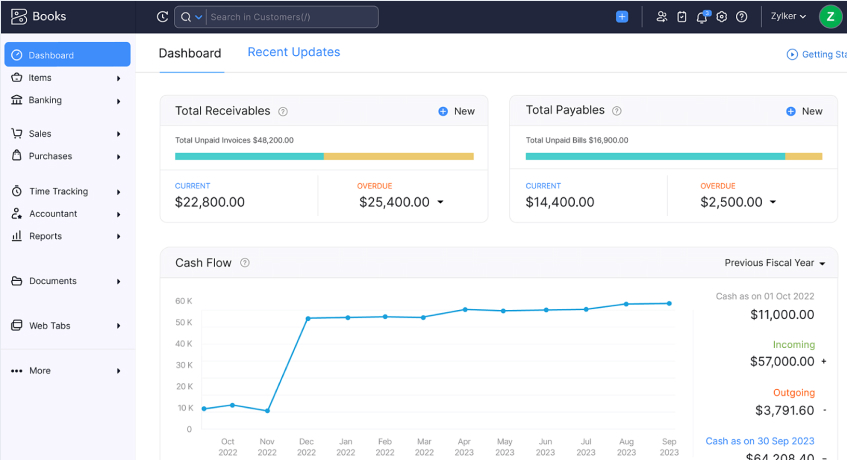Open the notifications bell
Screen dimensions: 847x460
[701, 17]
